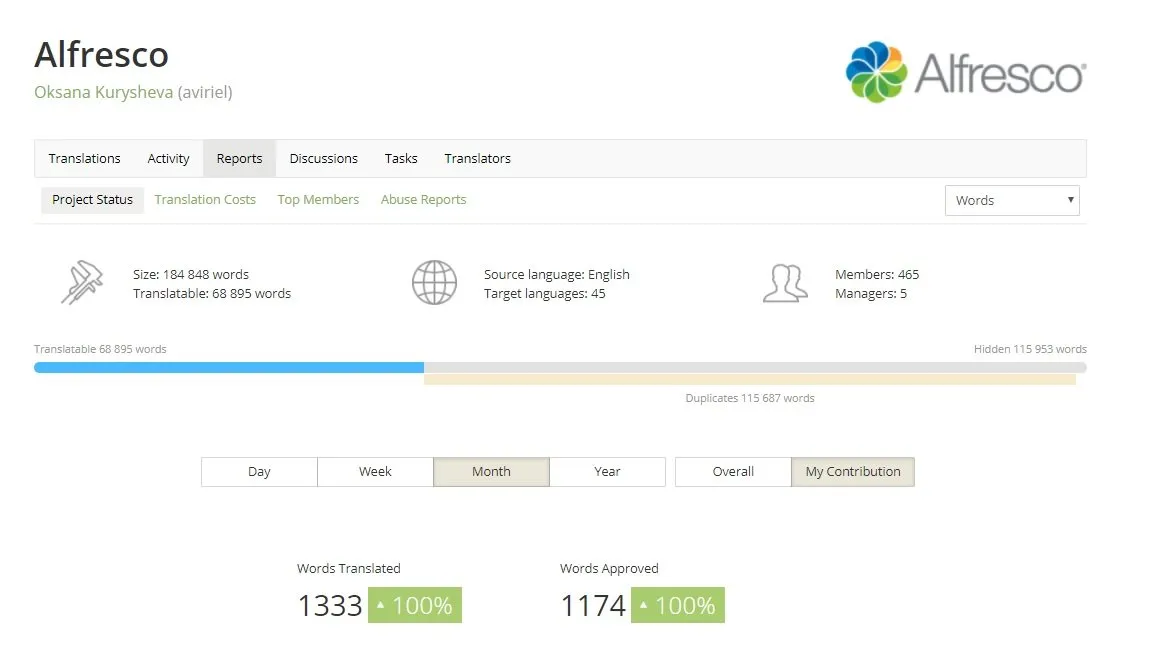Viewport: 1172px width, 648px height.
Task: Switch to My Contribution statistics
Action: point(853,472)
